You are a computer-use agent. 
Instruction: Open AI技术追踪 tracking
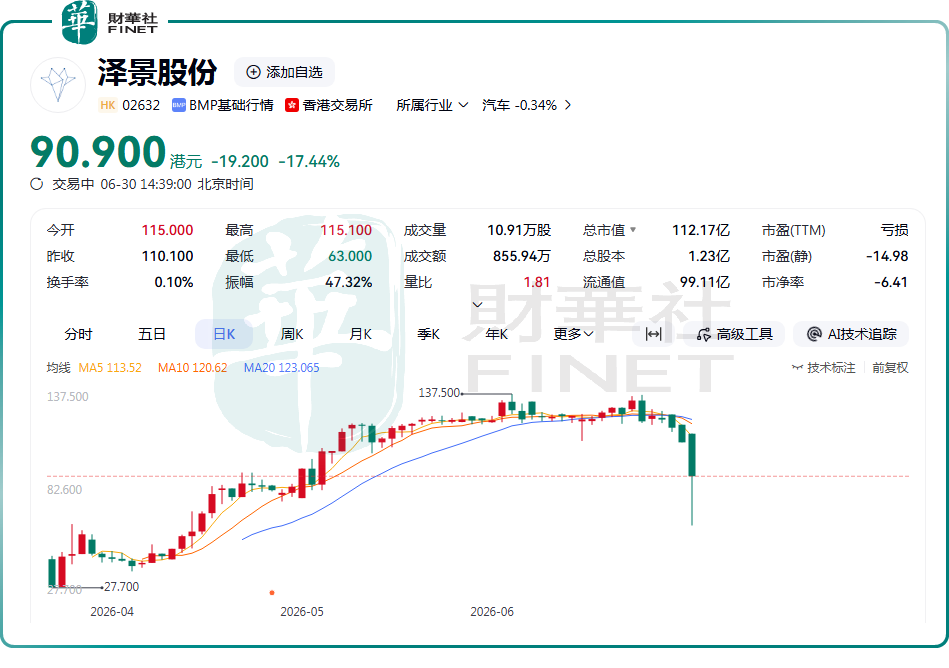851,334
